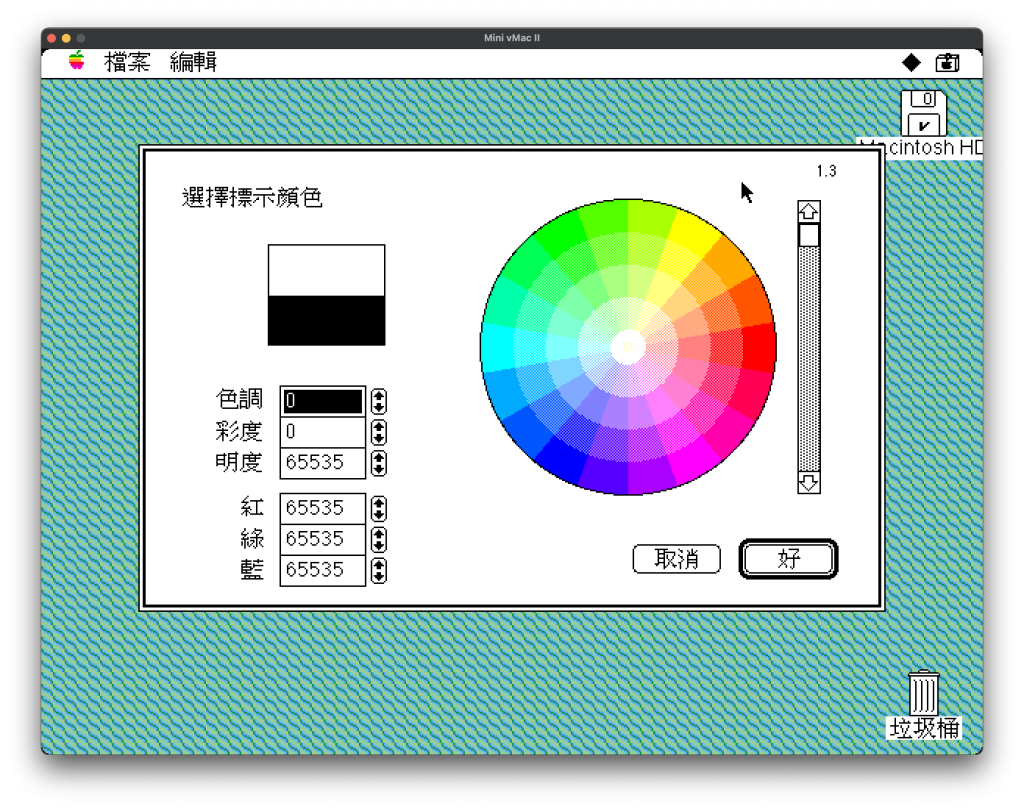The image size is (1024, 809).
Task: Click the application switcher icon in menu bar
Action: [946, 63]
